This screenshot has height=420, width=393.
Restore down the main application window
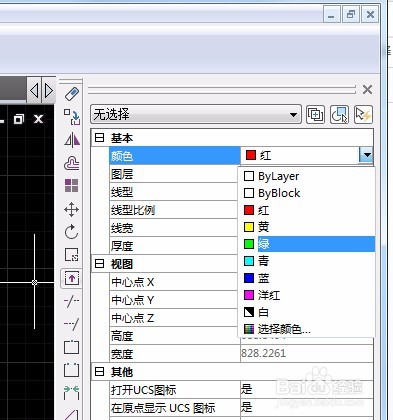(350, 15)
